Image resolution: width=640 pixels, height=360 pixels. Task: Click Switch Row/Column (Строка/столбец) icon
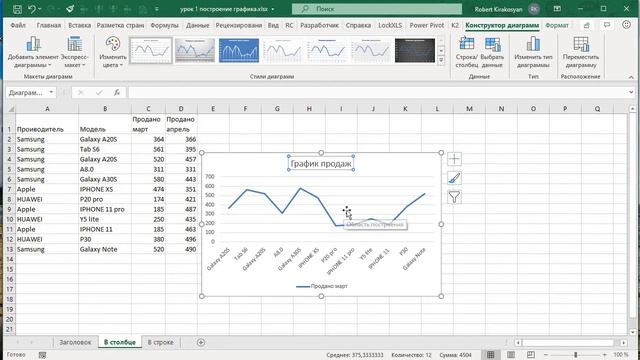[x=467, y=52]
